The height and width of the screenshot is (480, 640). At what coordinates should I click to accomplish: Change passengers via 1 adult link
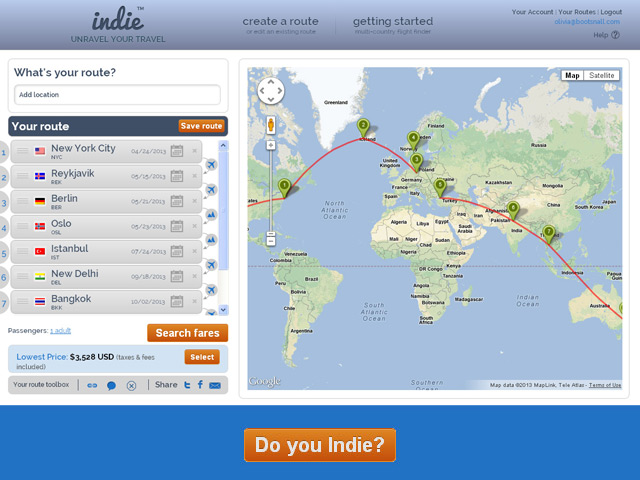(x=60, y=331)
